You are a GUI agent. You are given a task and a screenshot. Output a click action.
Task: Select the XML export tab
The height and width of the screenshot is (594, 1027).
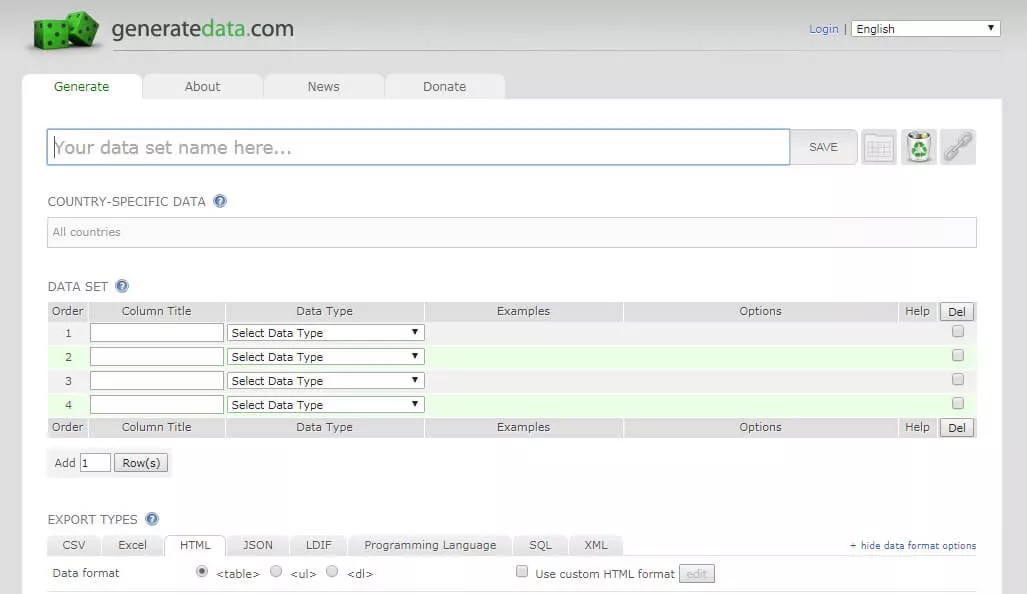point(596,546)
